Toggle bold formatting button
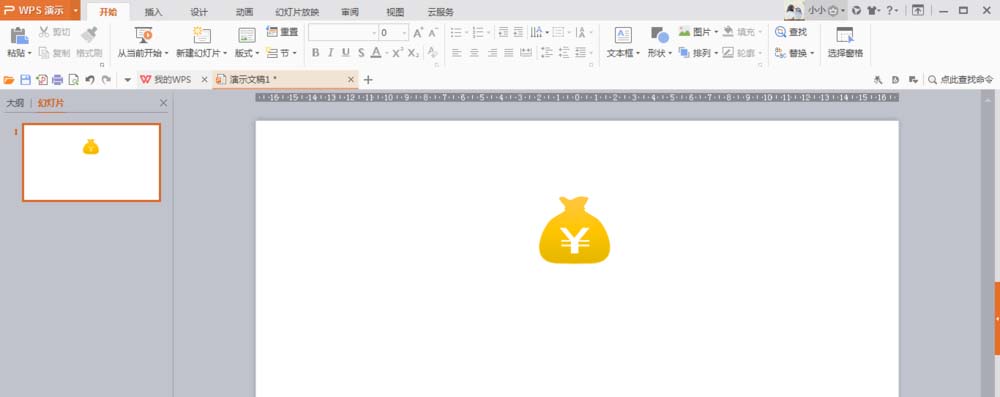Viewport: 1000px width, 397px height. coord(315,53)
